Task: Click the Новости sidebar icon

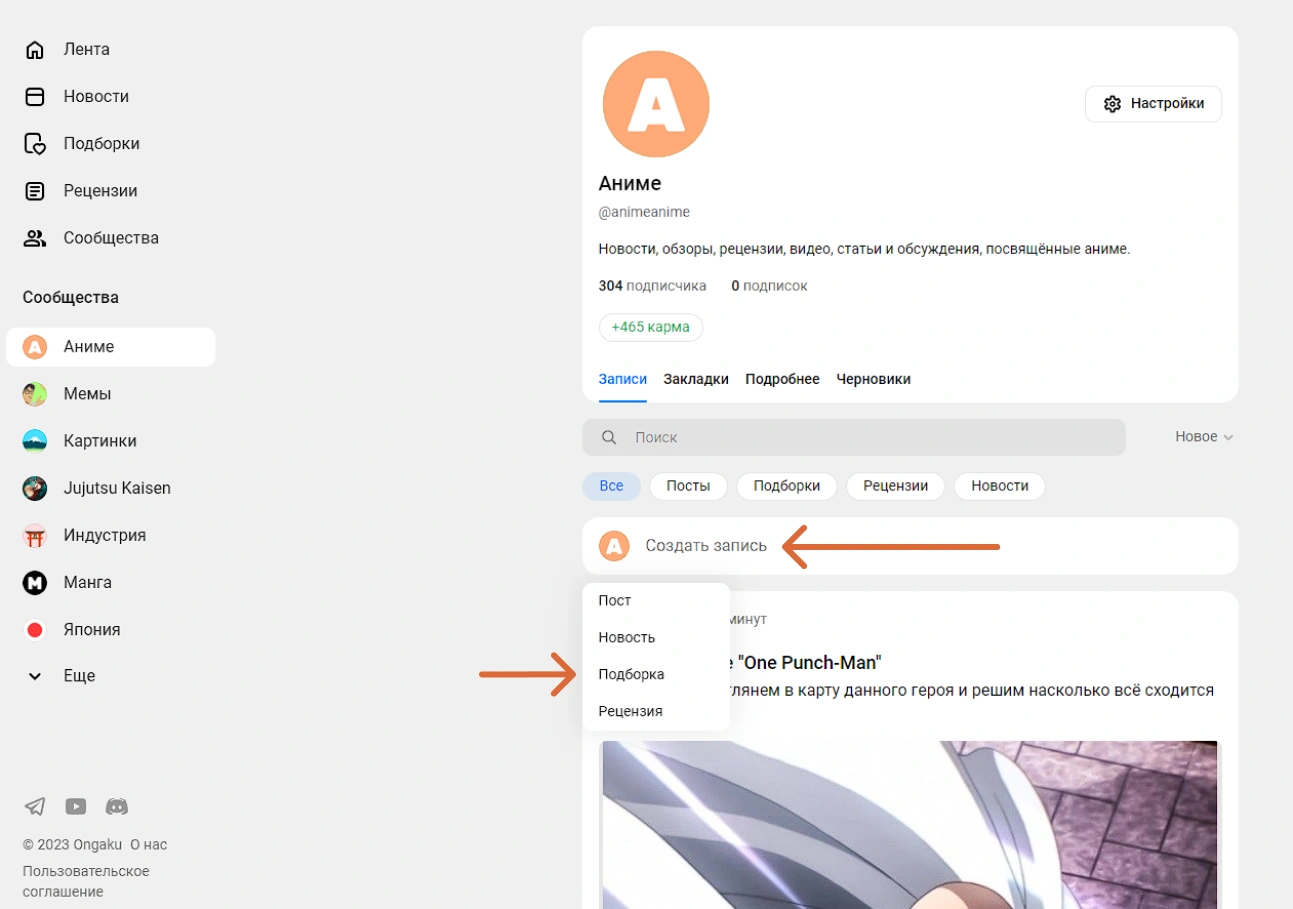Action: (x=35, y=96)
